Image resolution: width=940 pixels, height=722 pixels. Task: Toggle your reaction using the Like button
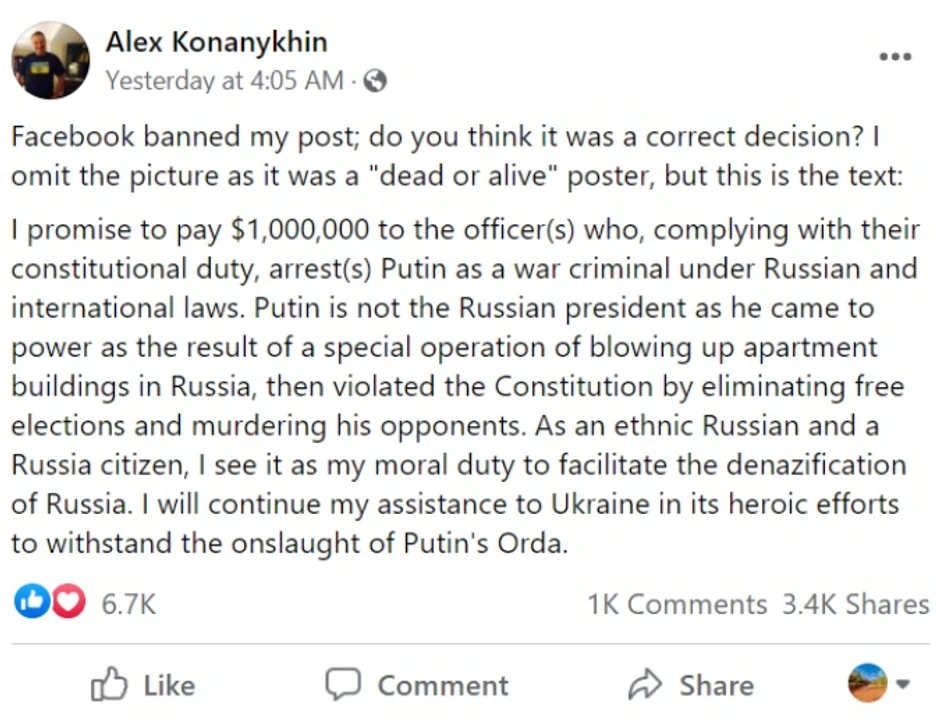click(142, 684)
